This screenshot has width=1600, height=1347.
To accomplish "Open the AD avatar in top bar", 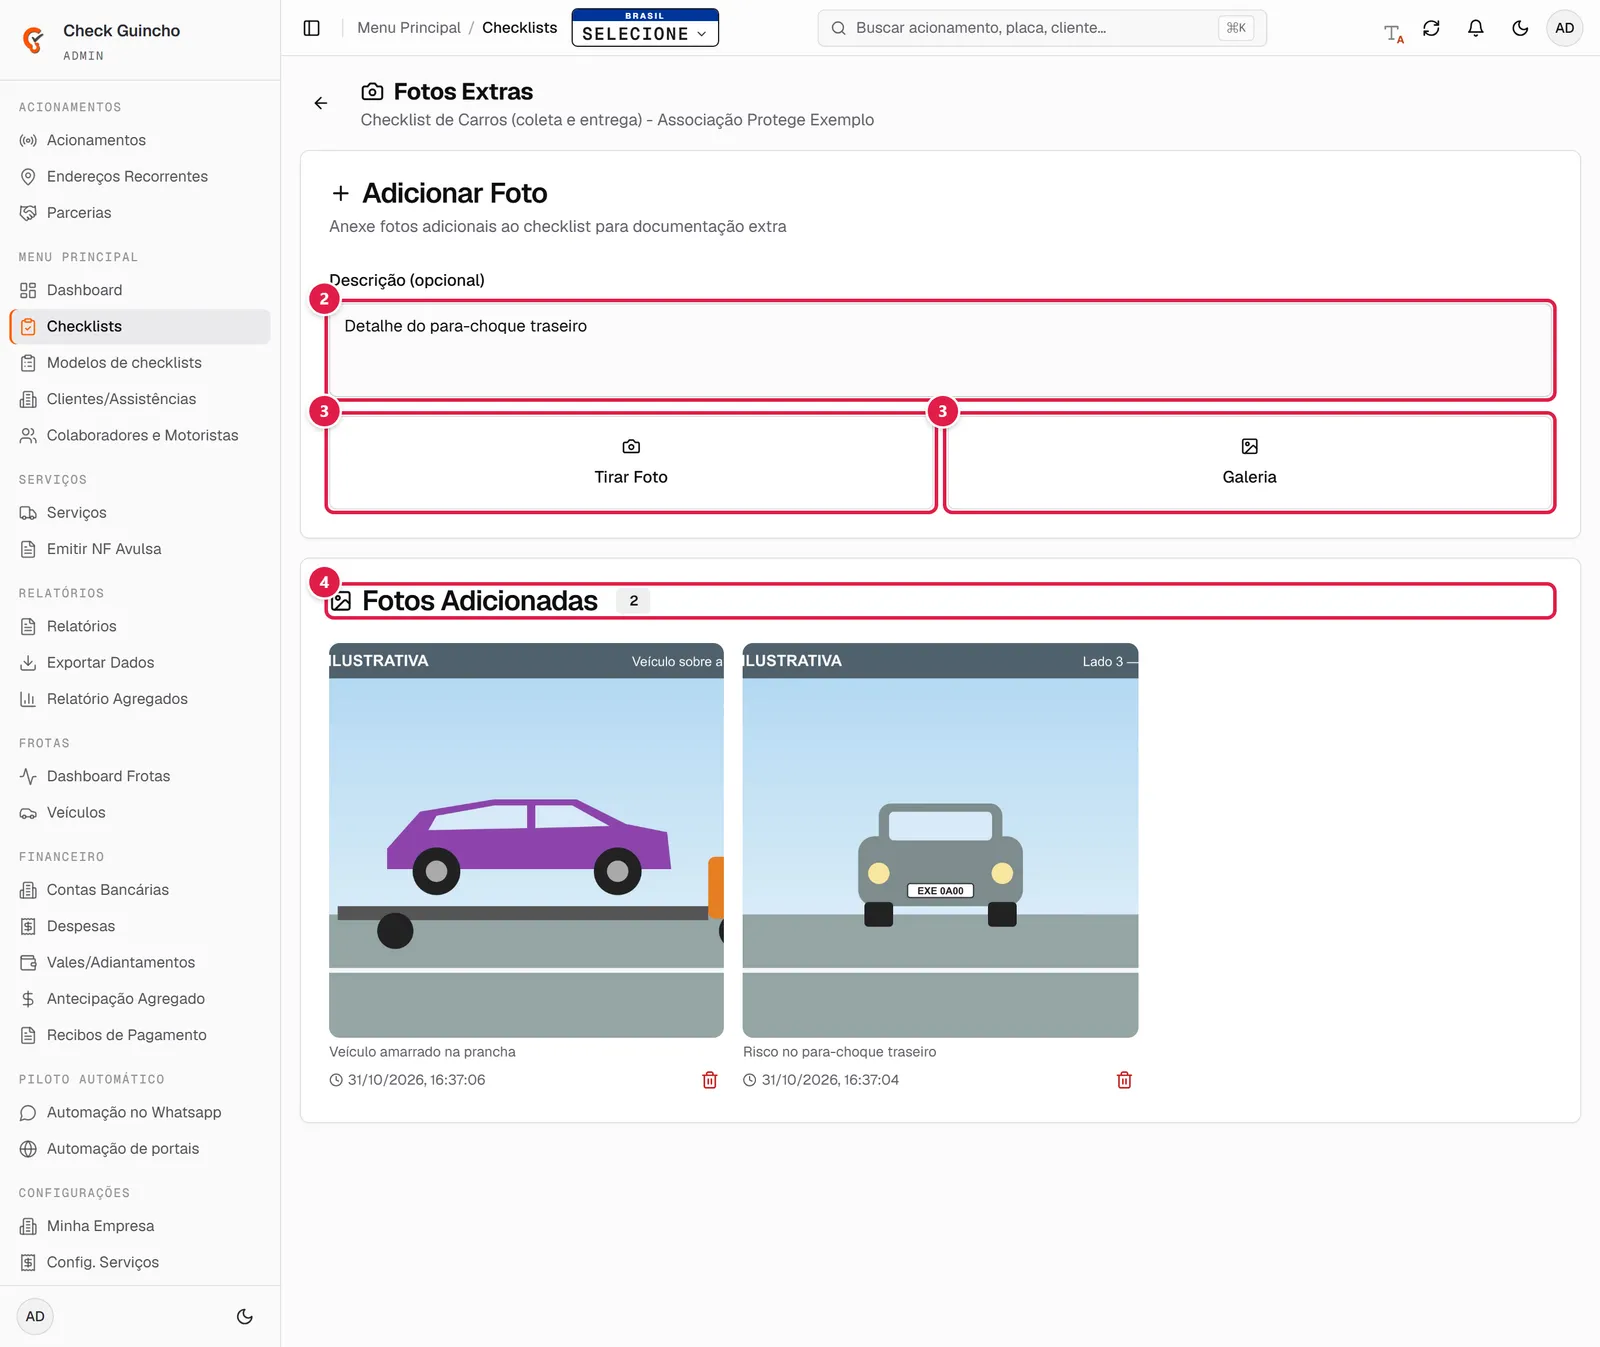I will 1564,28.
